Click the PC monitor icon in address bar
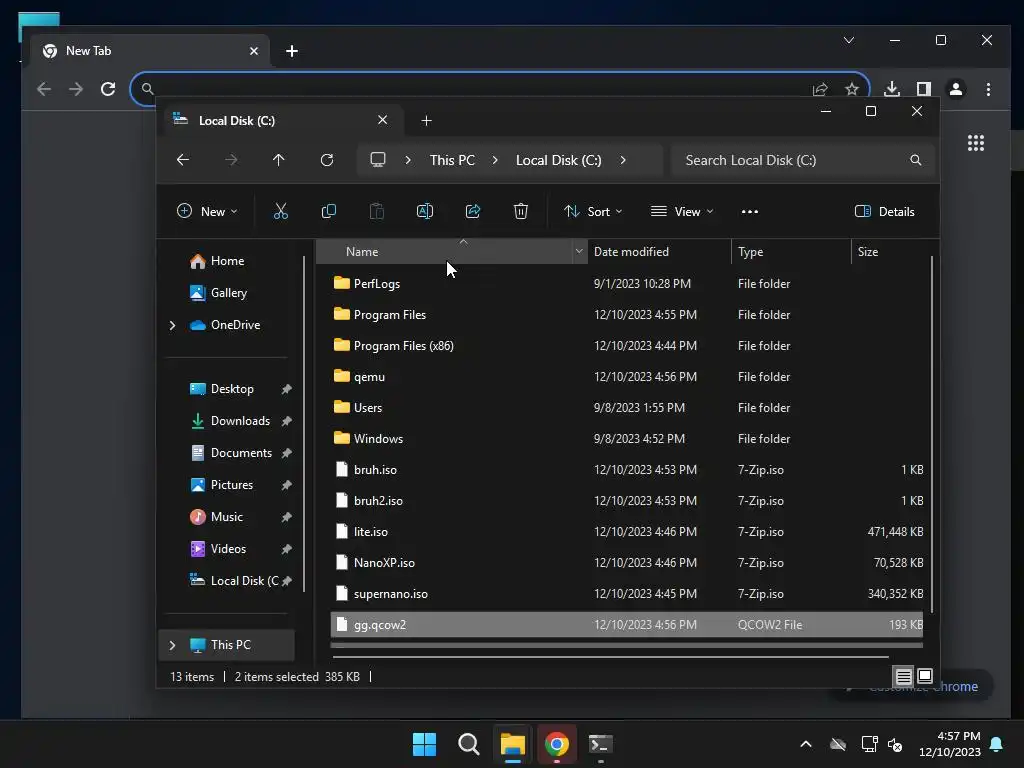This screenshot has height=768, width=1024. pyautogui.click(x=377, y=160)
